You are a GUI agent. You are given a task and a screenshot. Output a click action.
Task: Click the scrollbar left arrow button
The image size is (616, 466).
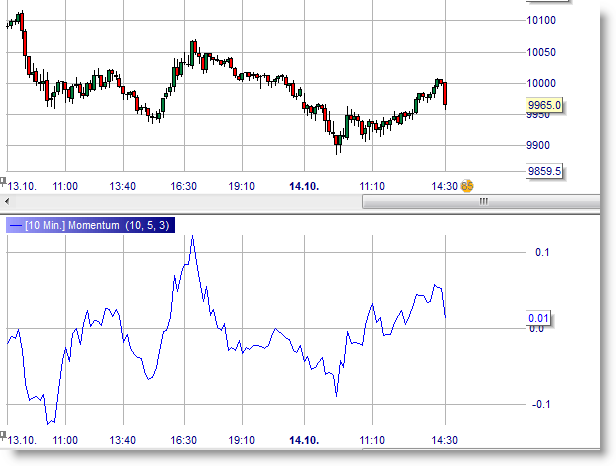point(7,201)
